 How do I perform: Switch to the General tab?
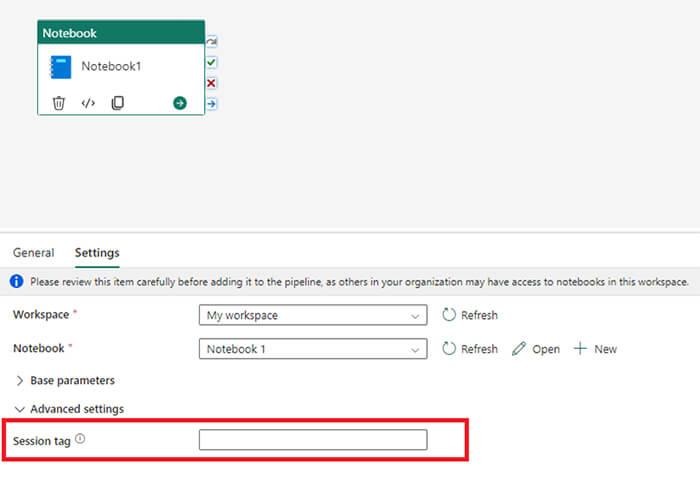click(33, 253)
